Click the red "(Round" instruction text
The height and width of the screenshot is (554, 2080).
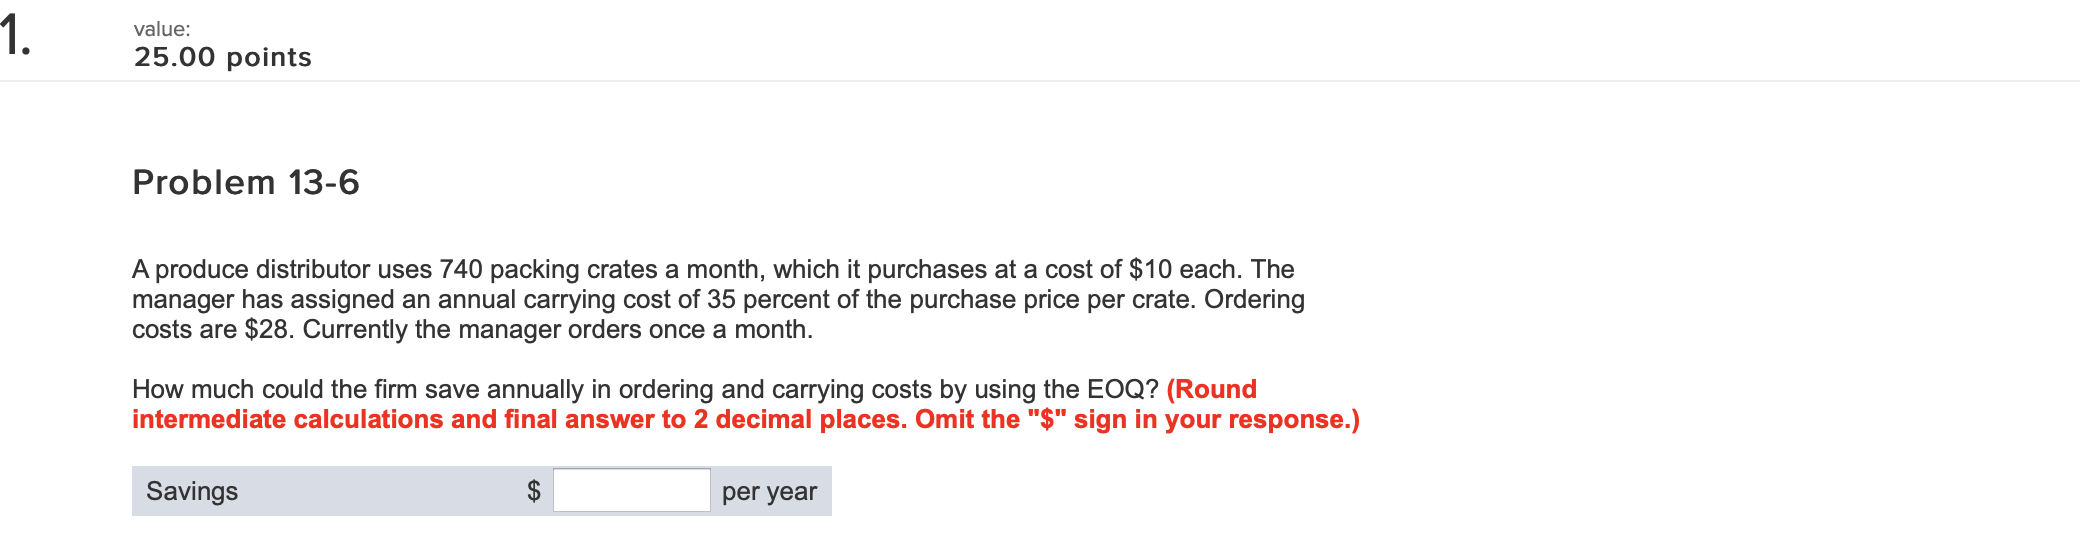(1212, 389)
